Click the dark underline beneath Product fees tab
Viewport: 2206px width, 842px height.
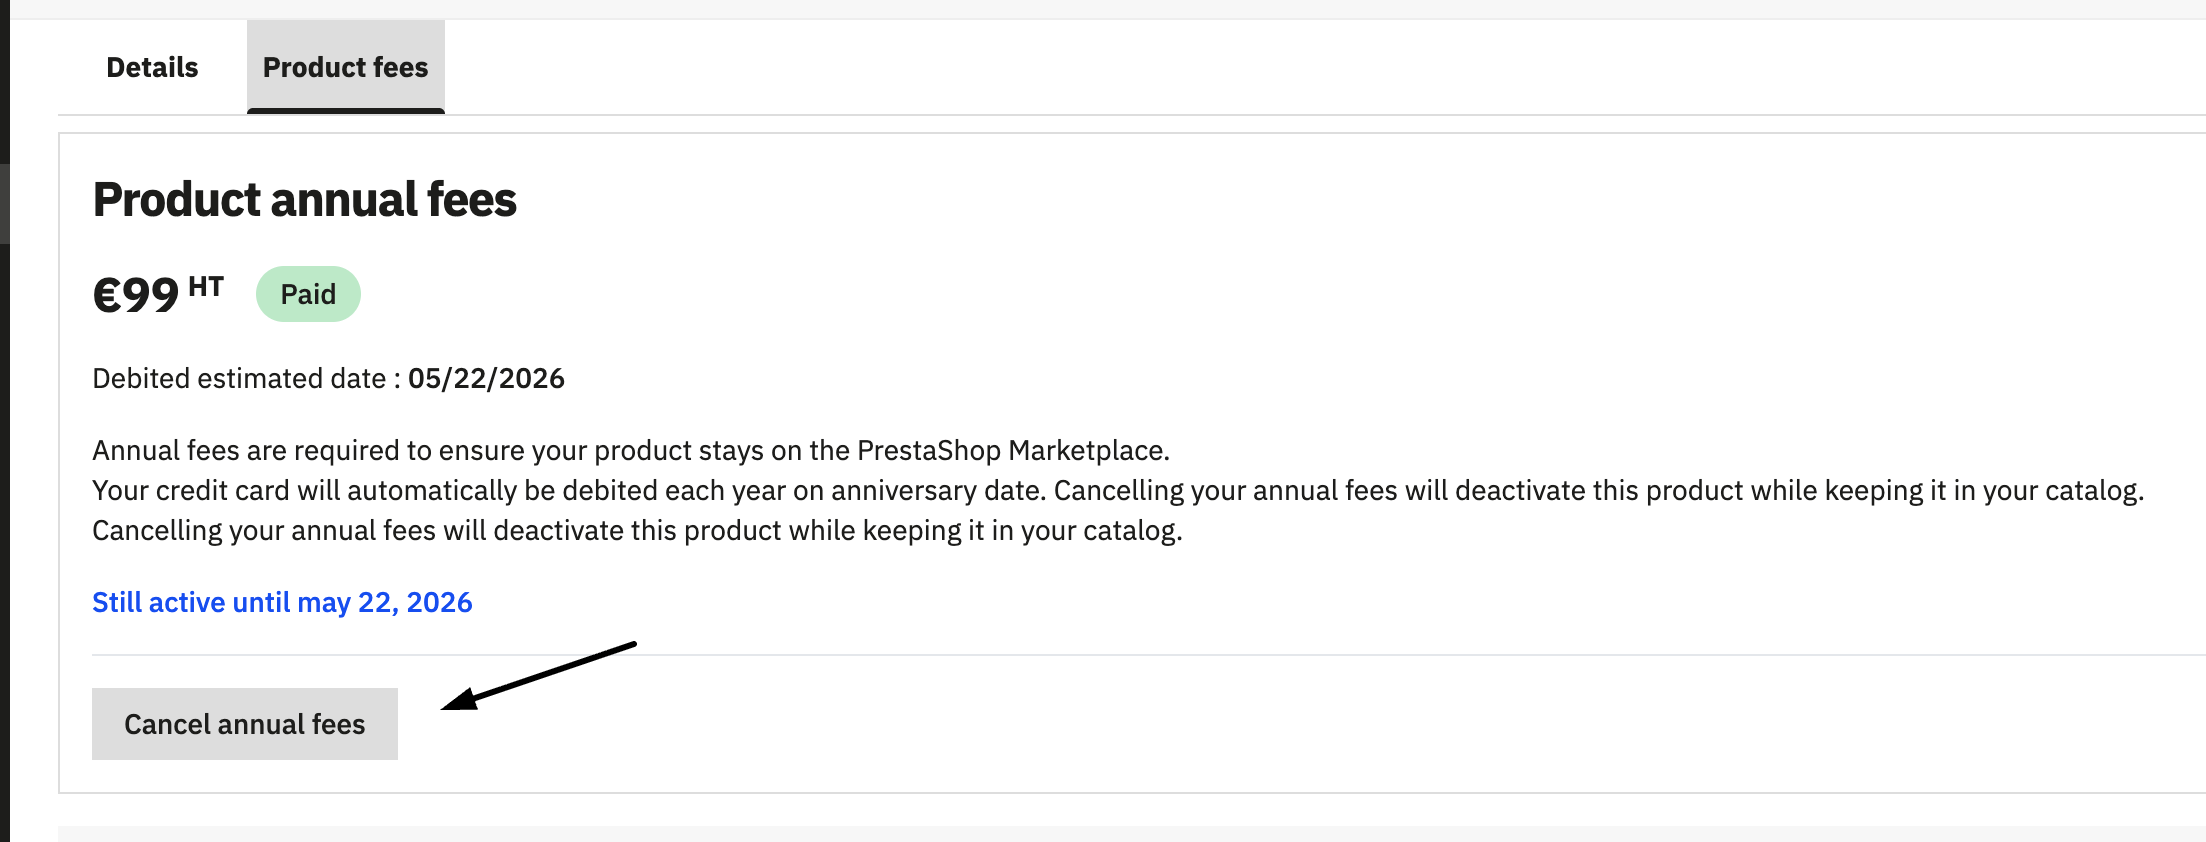tap(345, 111)
